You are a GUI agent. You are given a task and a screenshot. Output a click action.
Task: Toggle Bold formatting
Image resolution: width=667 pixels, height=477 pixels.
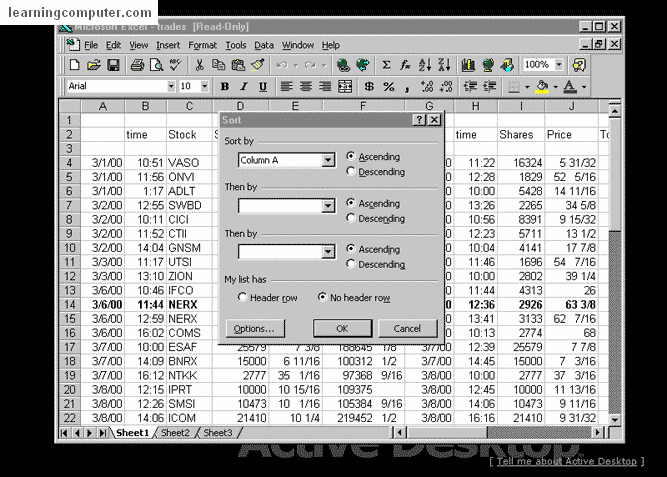coord(225,87)
